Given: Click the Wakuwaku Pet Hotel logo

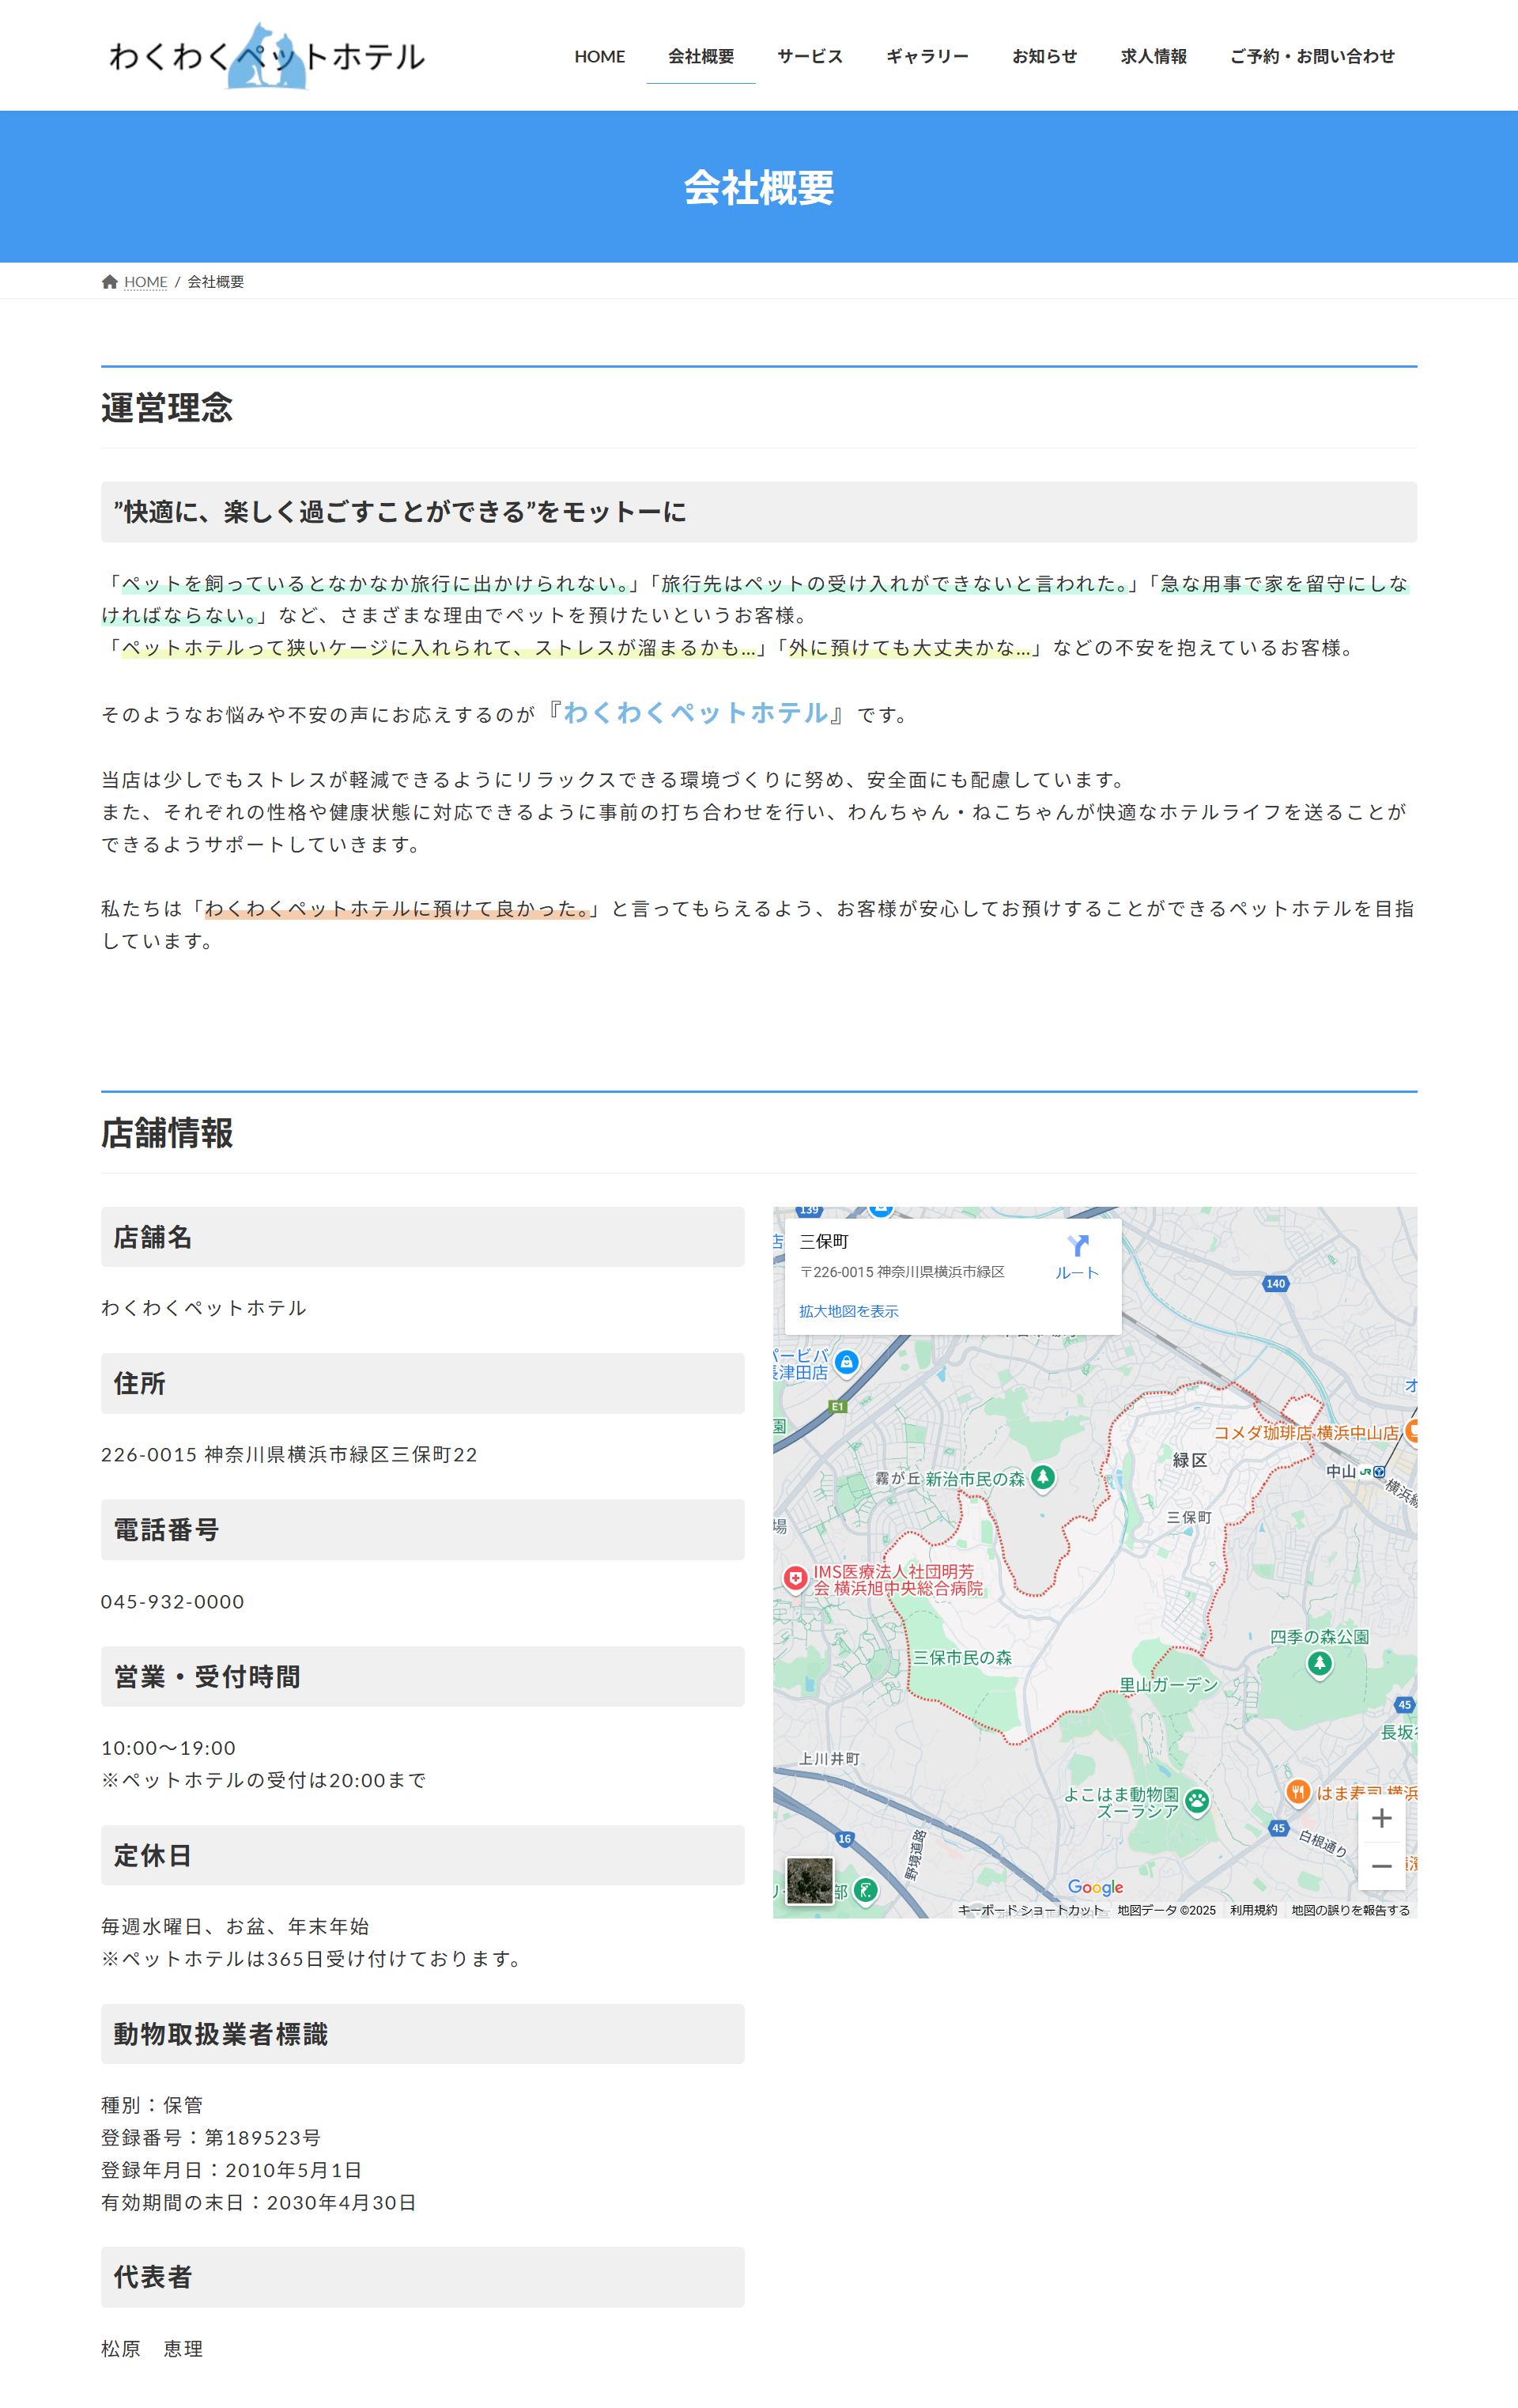Looking at the screenshot, I should tap(266, 56).
